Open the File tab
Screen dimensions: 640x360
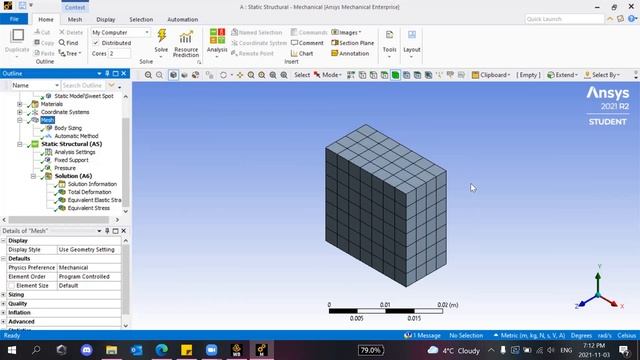tap(14, 19)
